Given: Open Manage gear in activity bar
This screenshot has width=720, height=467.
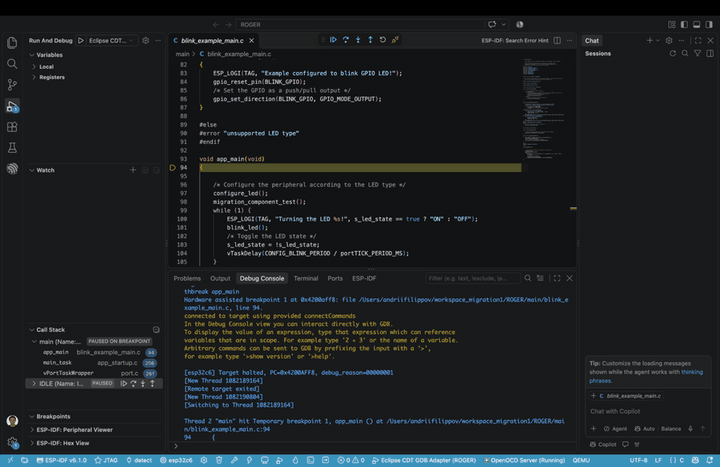Looking at the screenshot, I should tap(12, 443).
